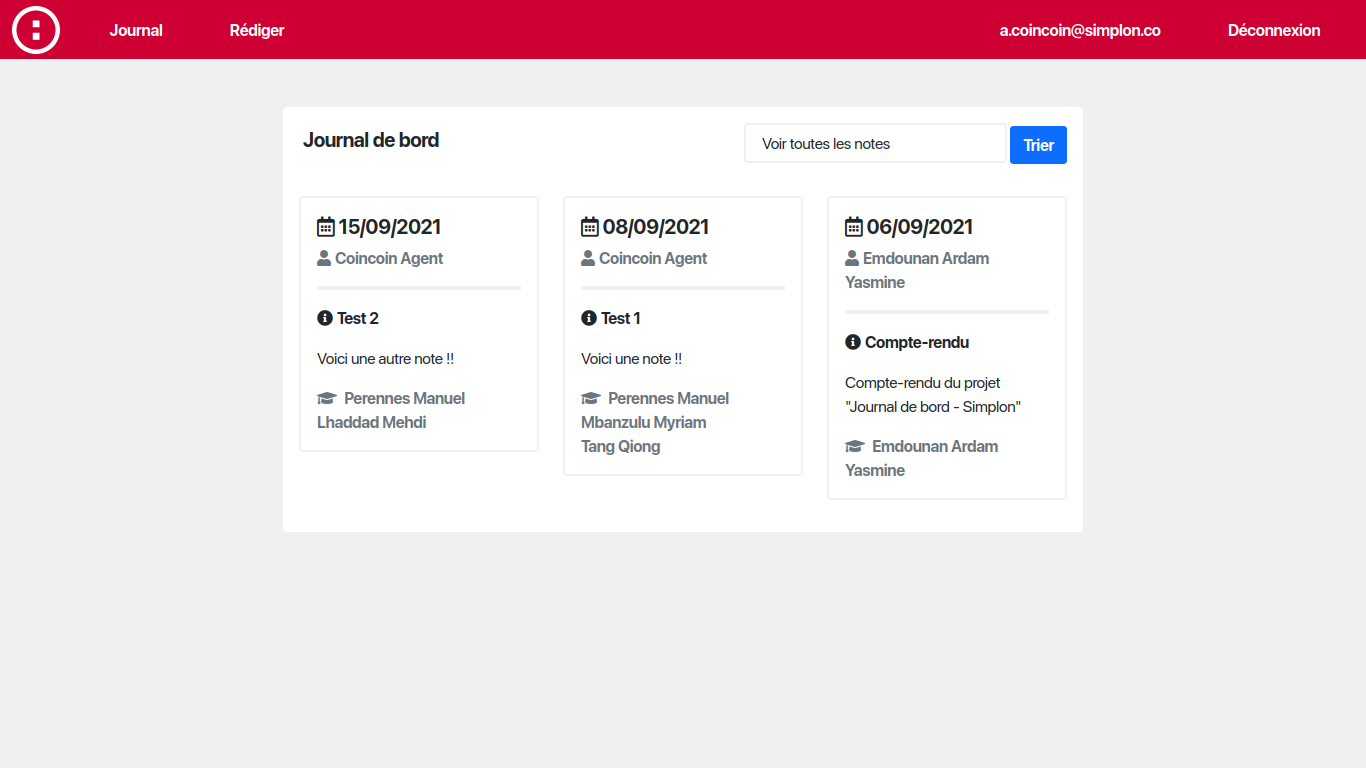
Task: Click the Déconnexion link
Action: click(x=1274, y=30)
